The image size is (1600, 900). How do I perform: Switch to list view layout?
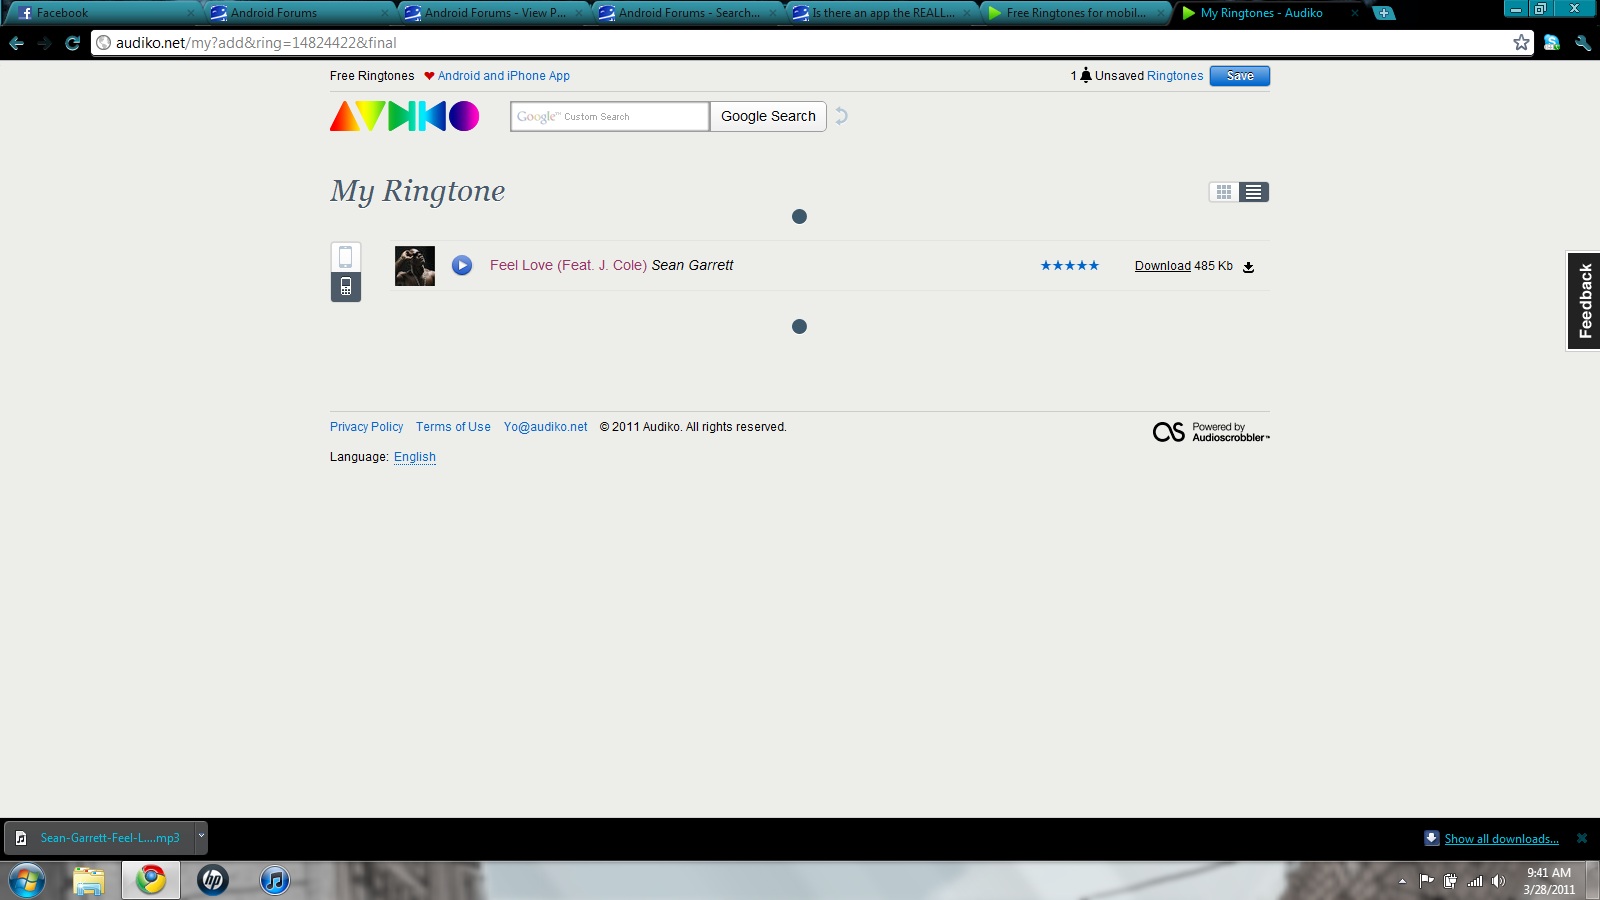(x=1254, y=192)
